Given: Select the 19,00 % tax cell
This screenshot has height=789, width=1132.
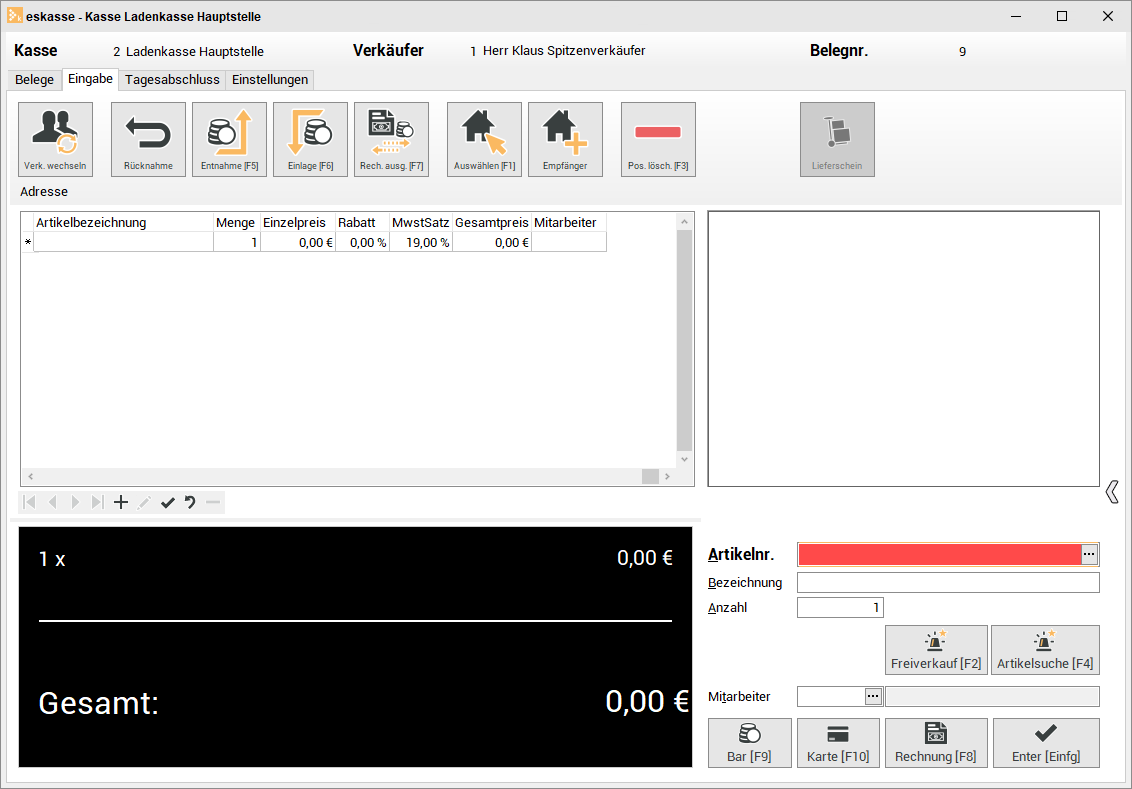Looking at the screenshot, I should (421, 243).
